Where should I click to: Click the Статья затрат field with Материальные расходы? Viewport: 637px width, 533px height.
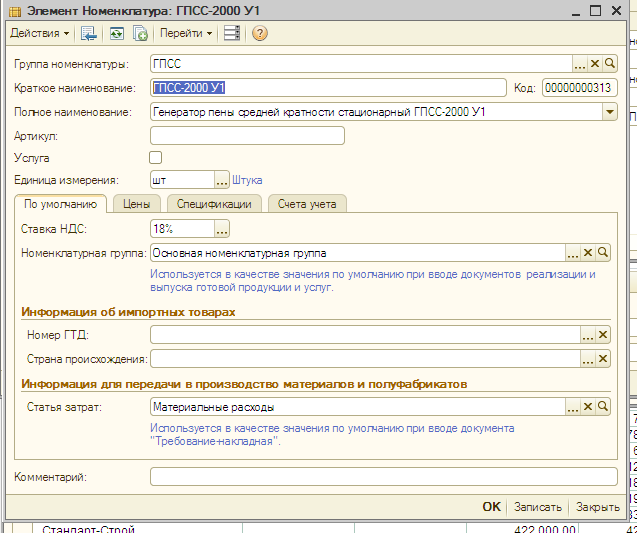click(358, 407)
